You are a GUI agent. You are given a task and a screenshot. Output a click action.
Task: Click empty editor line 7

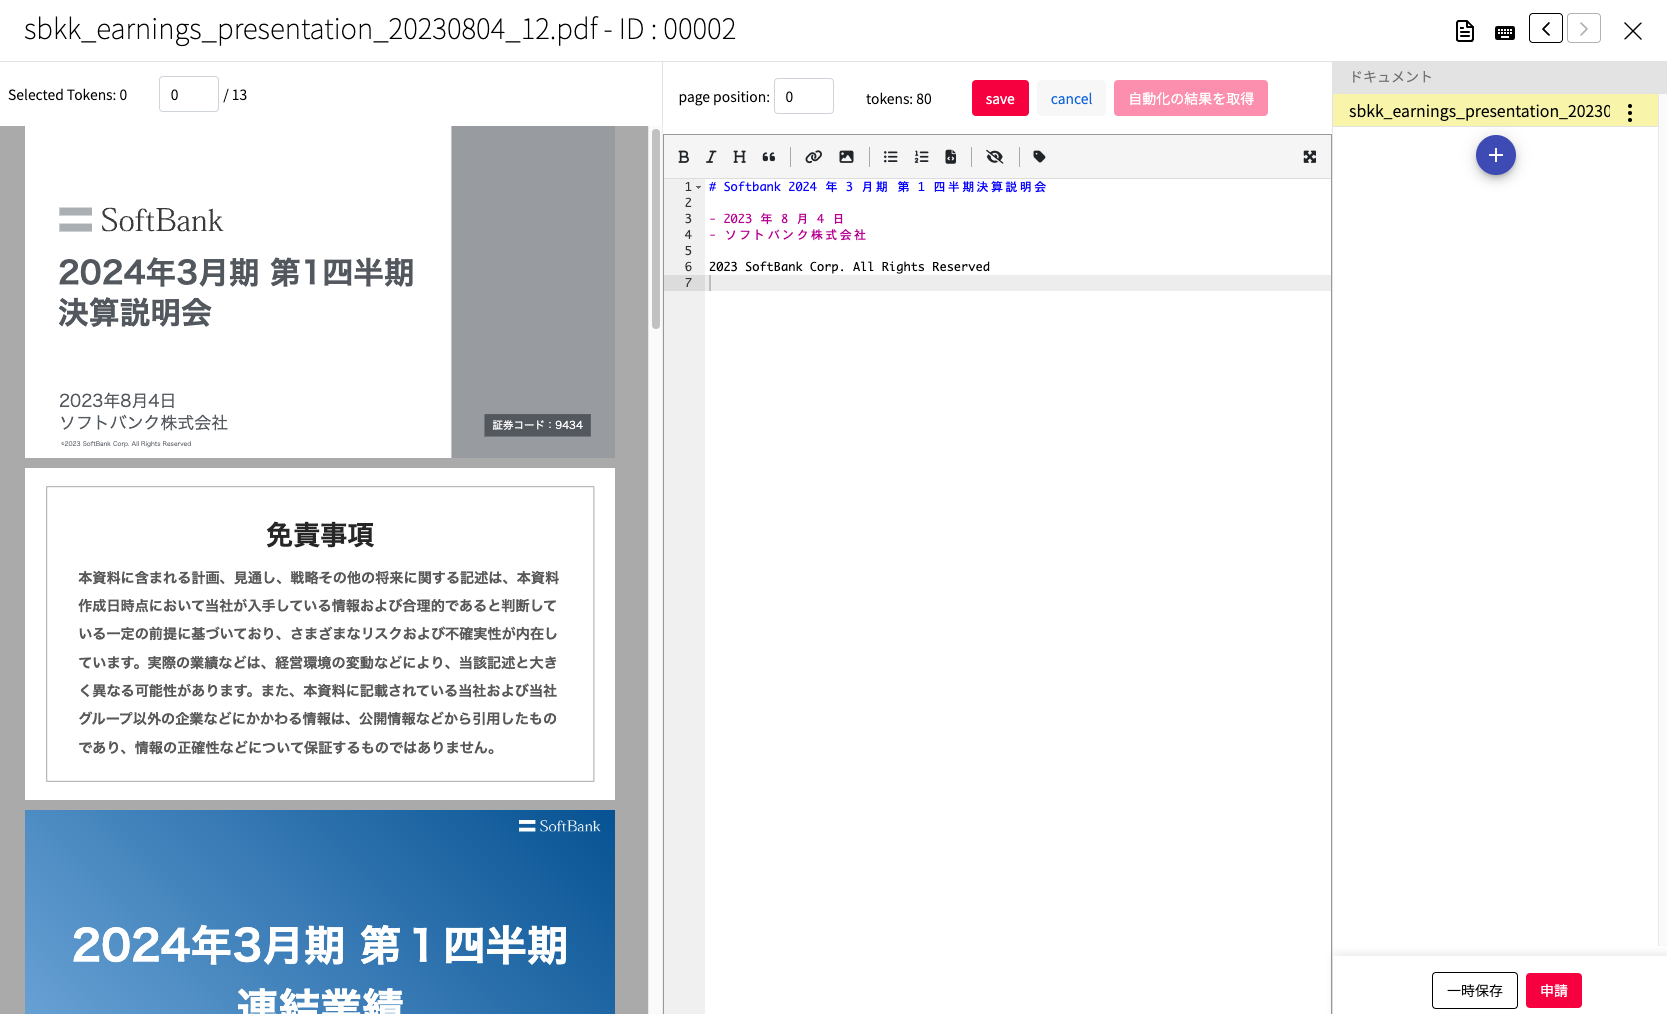(x=1017, y=283)
